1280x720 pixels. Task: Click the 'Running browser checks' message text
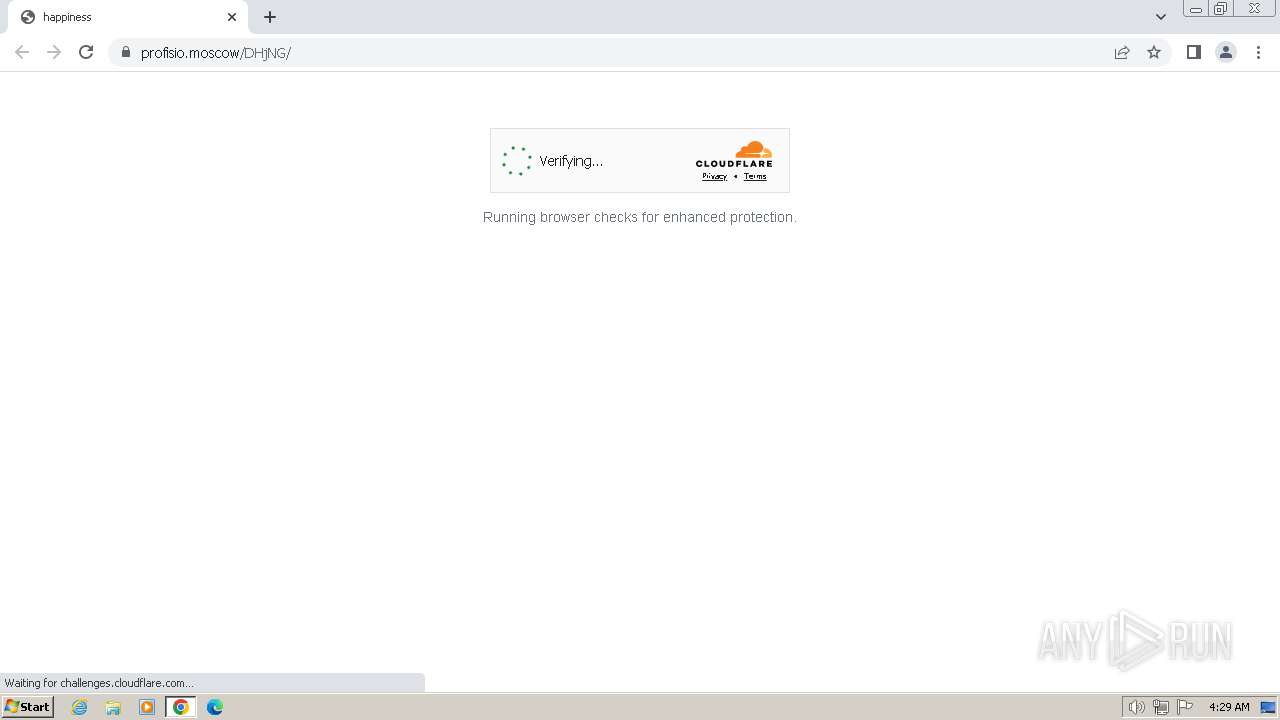[640, 217]
